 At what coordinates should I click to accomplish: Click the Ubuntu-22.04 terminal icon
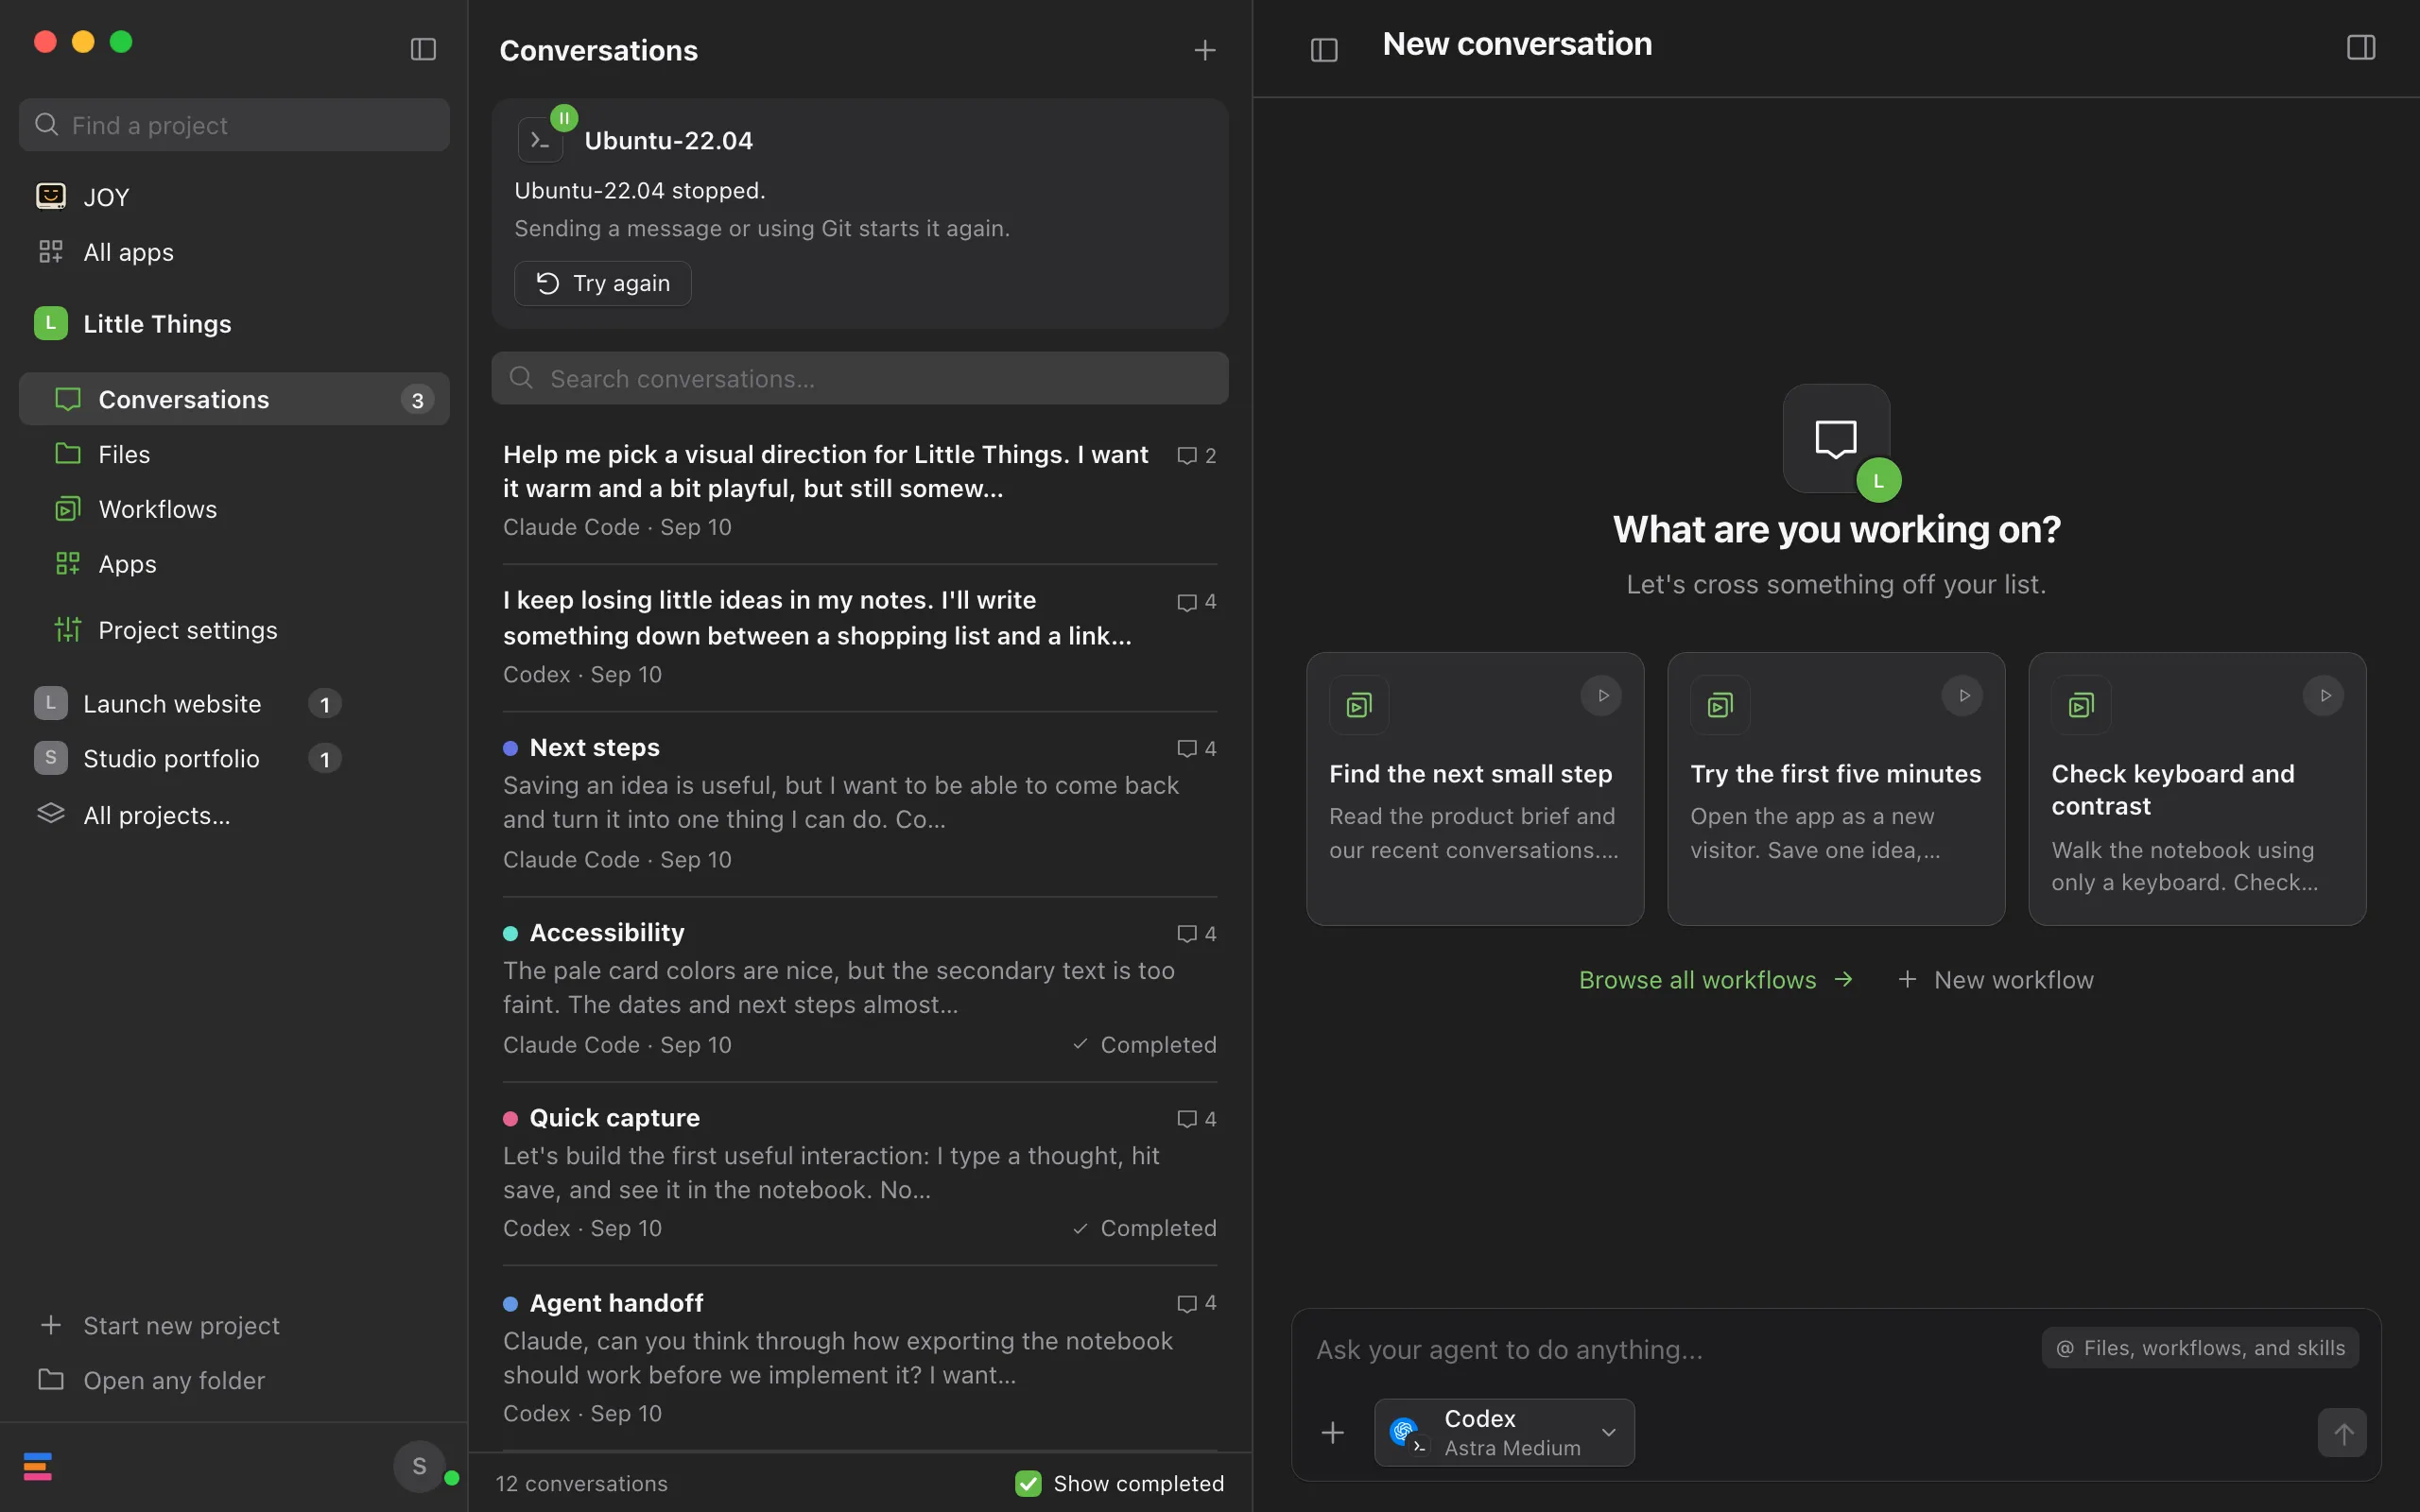(x=540, y=140)
